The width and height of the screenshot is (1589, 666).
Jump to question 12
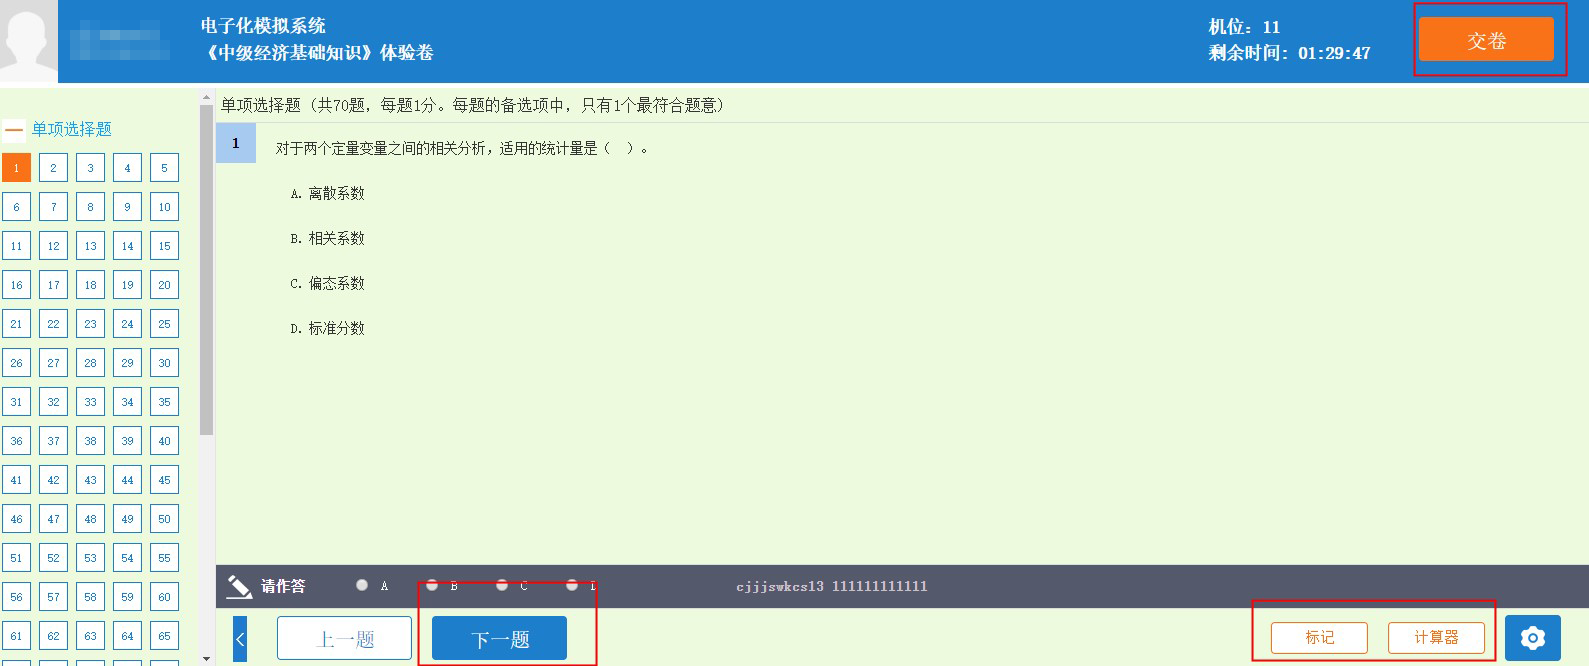point(53,246)
